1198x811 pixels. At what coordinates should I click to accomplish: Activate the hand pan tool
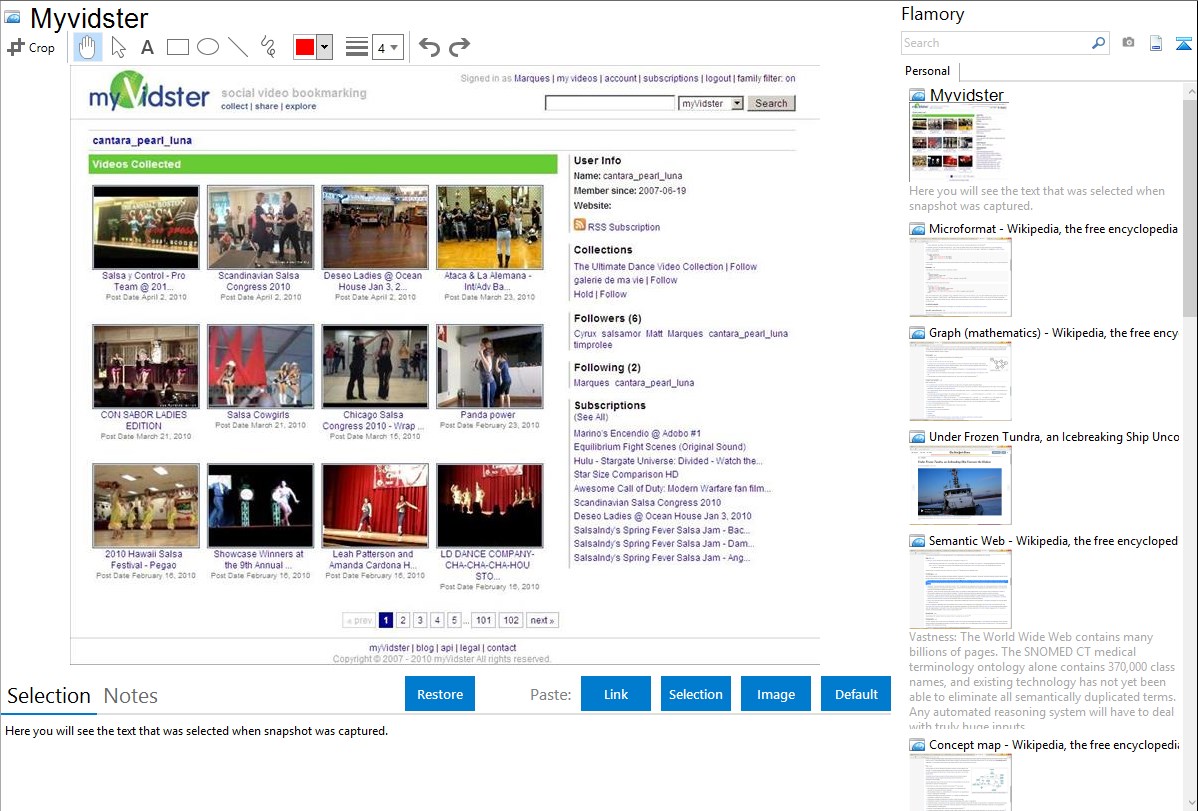[87, 47]
